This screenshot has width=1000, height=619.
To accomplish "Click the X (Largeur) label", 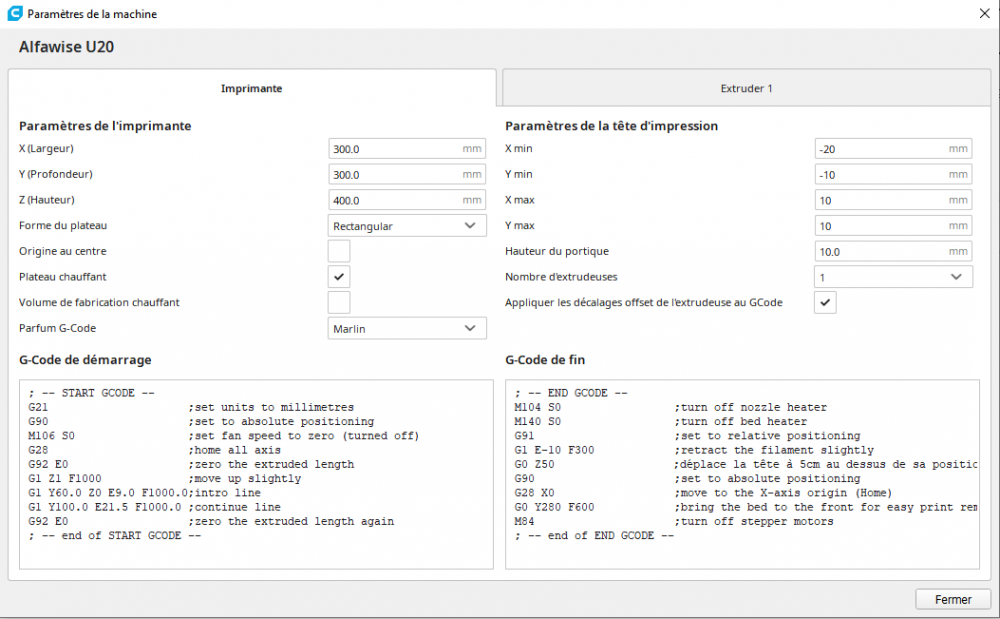I will (x=47, y=149).
